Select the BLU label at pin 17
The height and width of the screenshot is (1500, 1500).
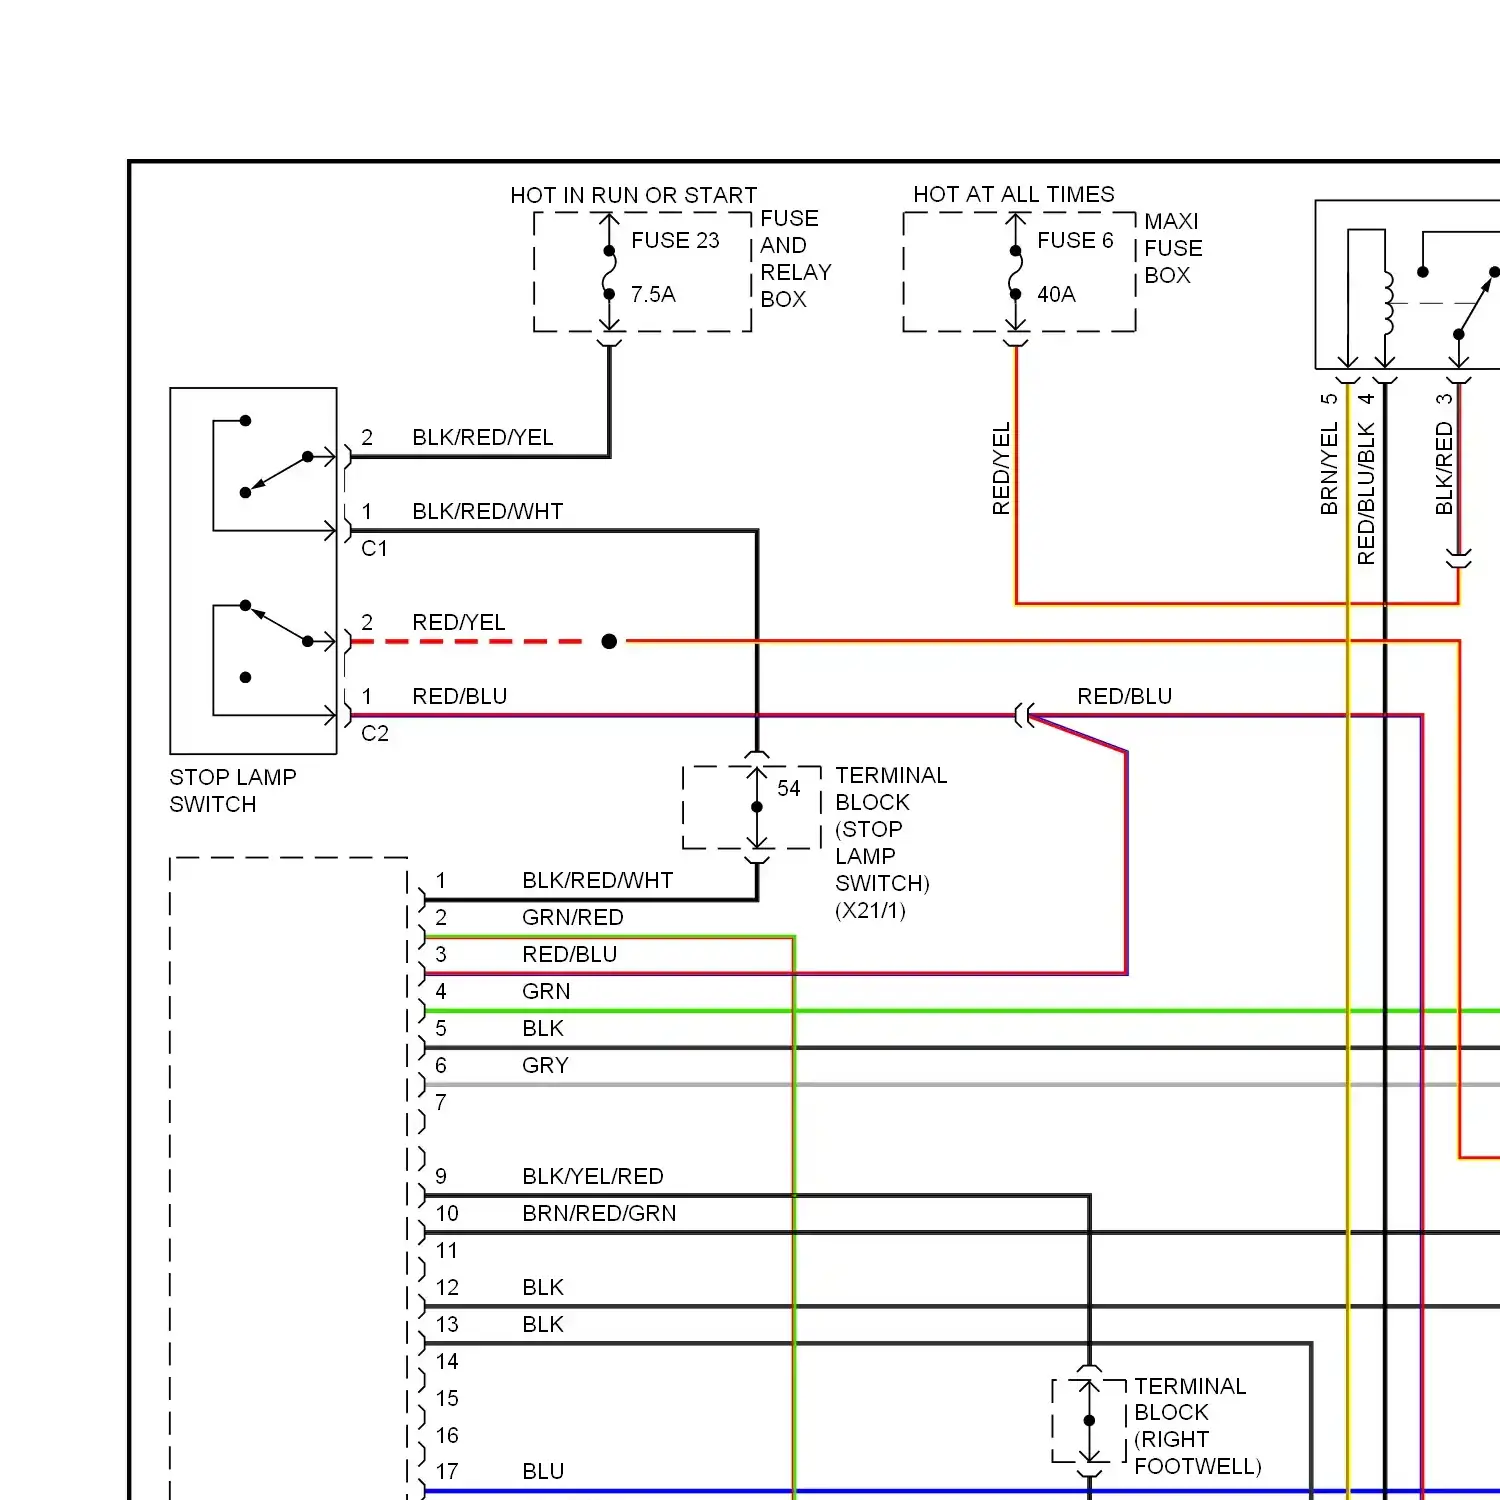(543, 1471)
